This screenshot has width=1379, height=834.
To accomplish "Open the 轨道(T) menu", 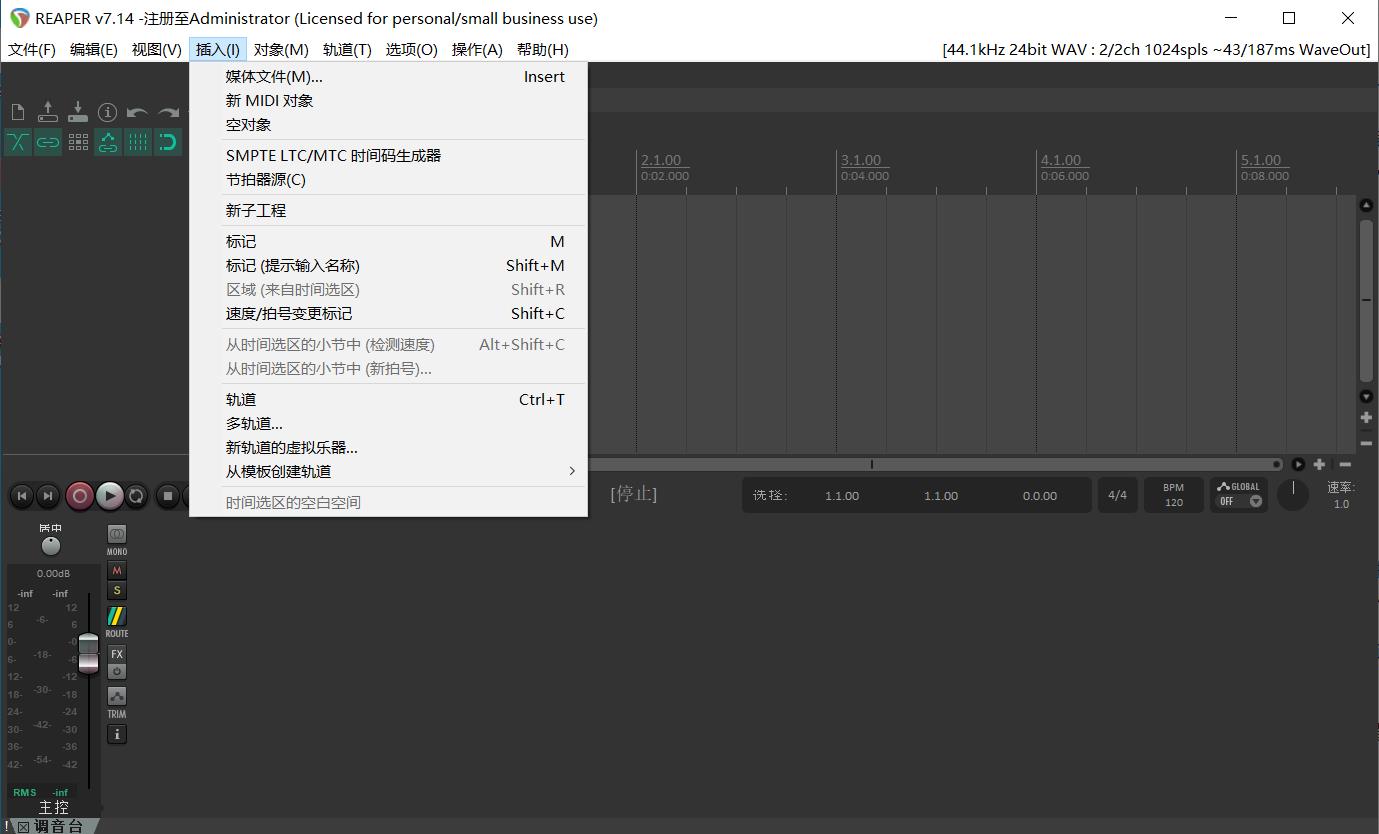I will click(347, 49).
